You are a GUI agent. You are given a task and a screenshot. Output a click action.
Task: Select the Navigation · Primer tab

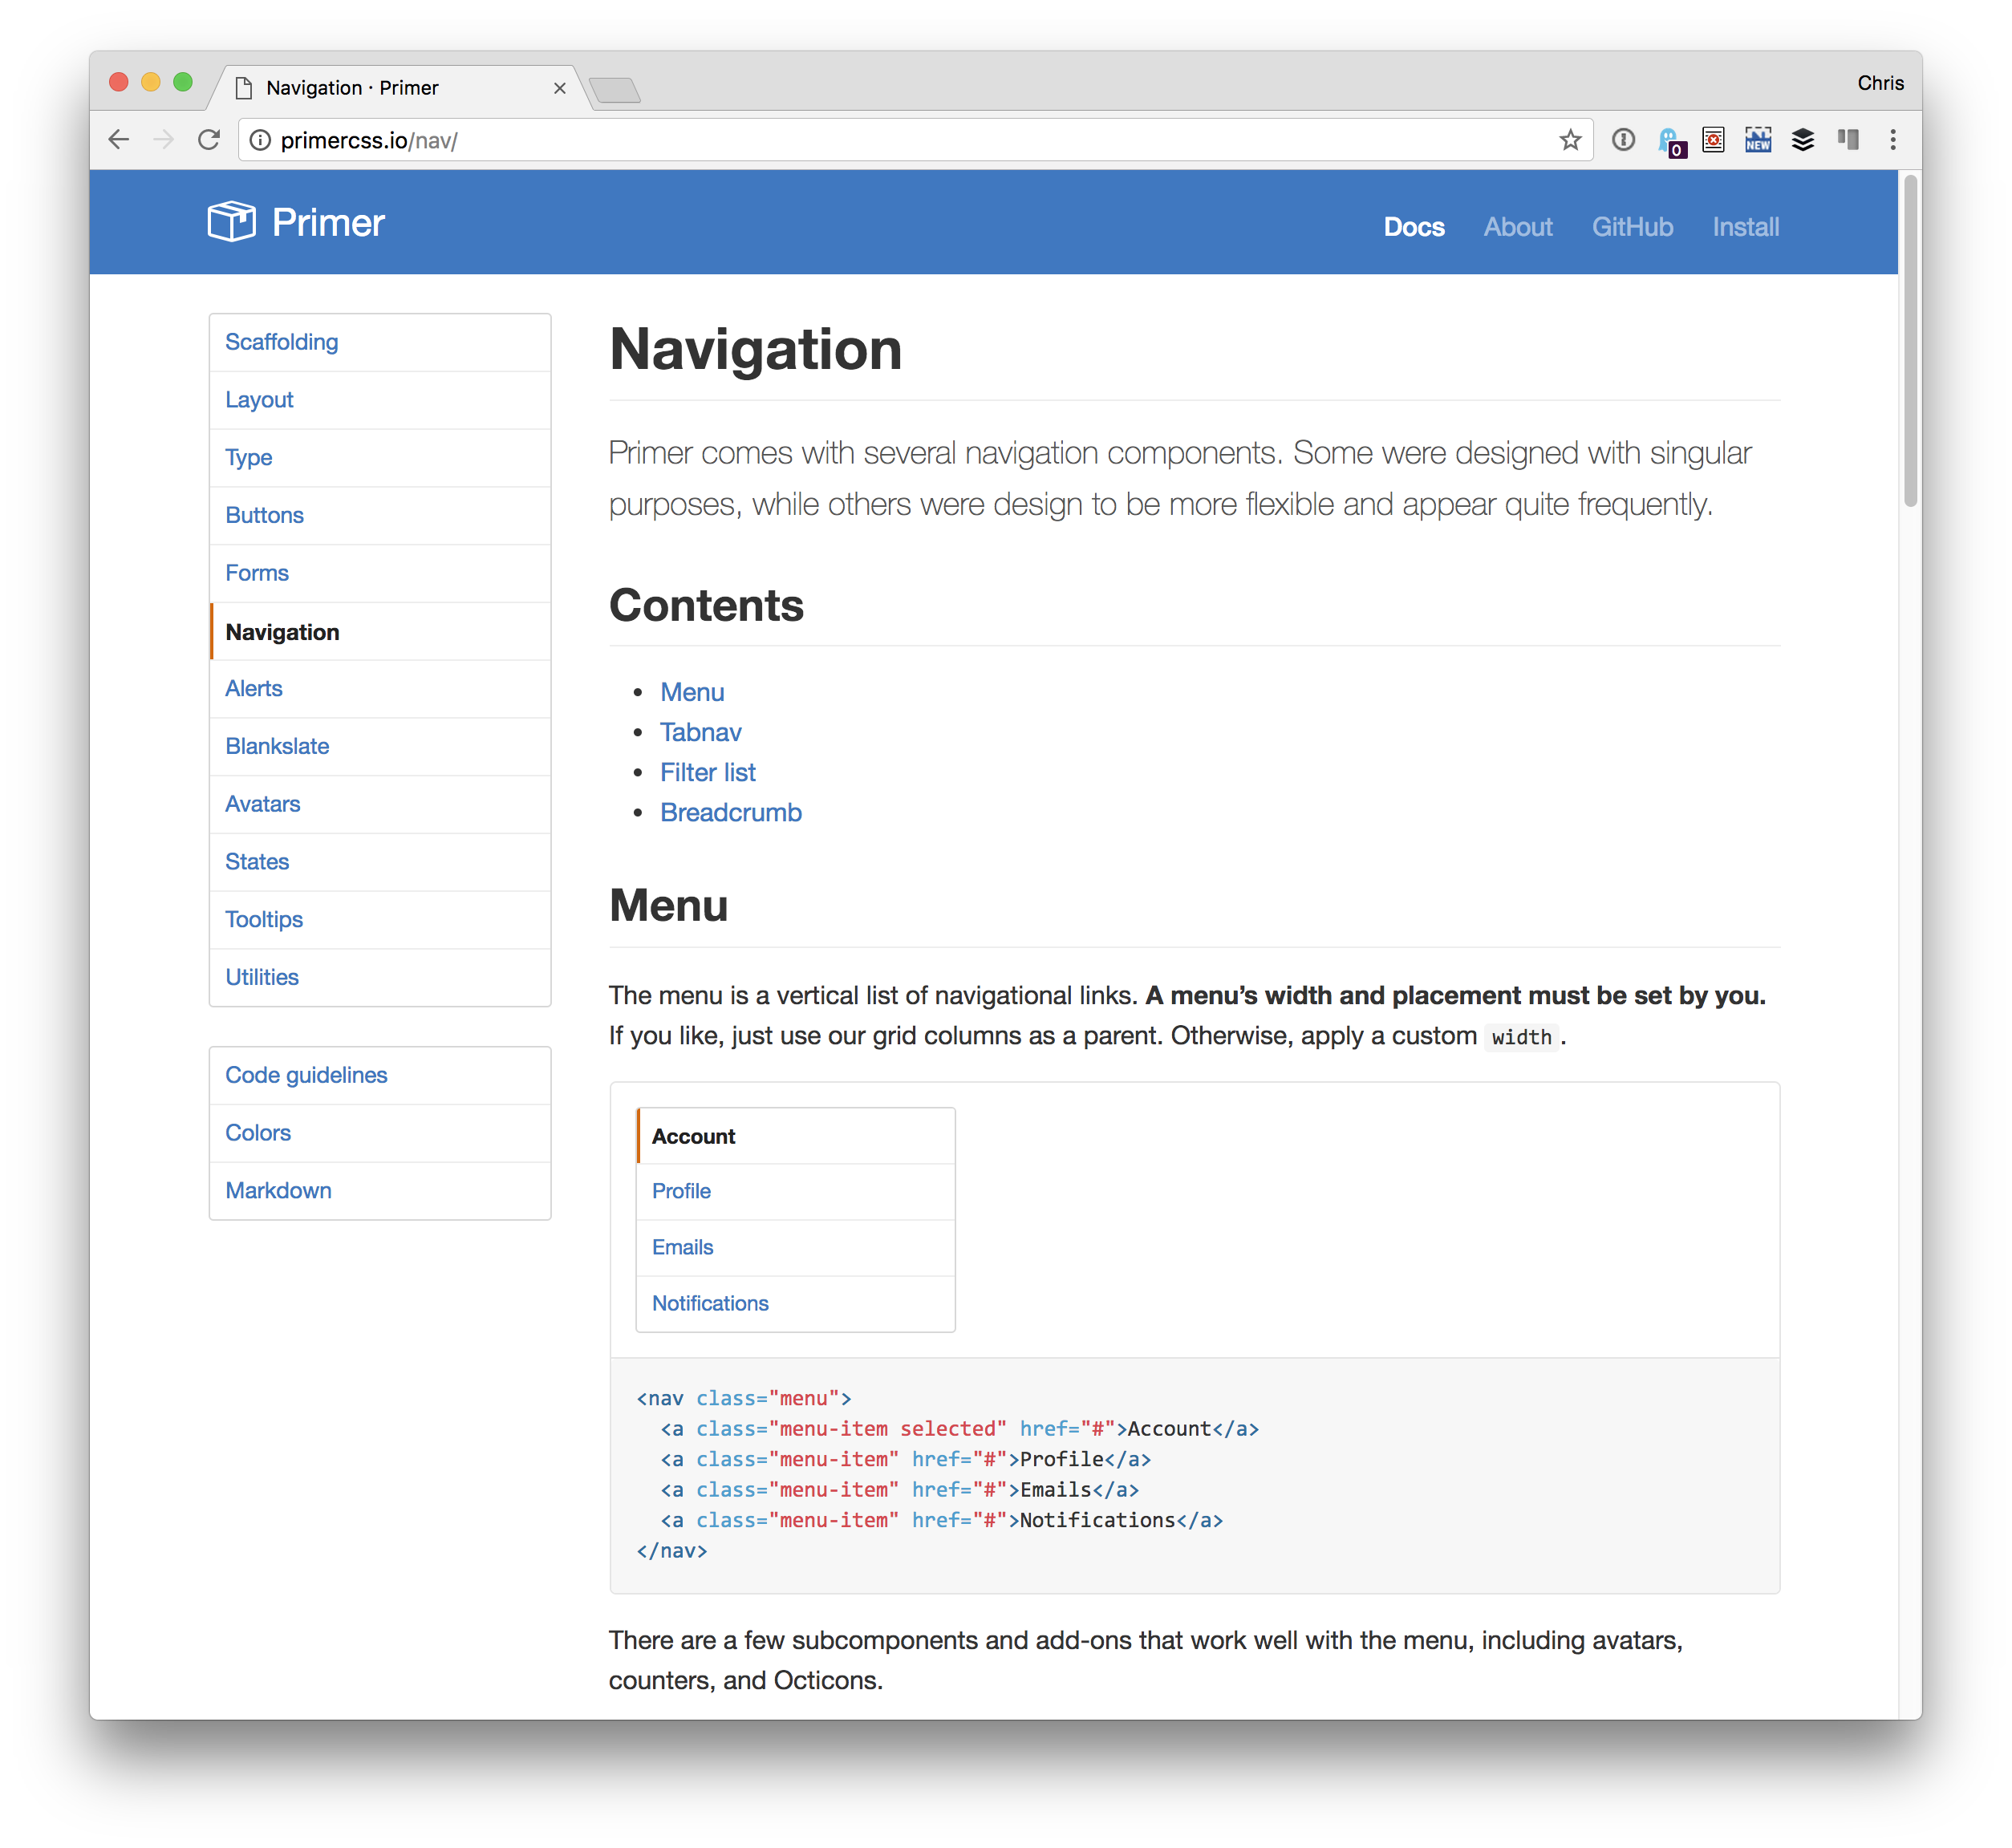(x=400, y=88)
